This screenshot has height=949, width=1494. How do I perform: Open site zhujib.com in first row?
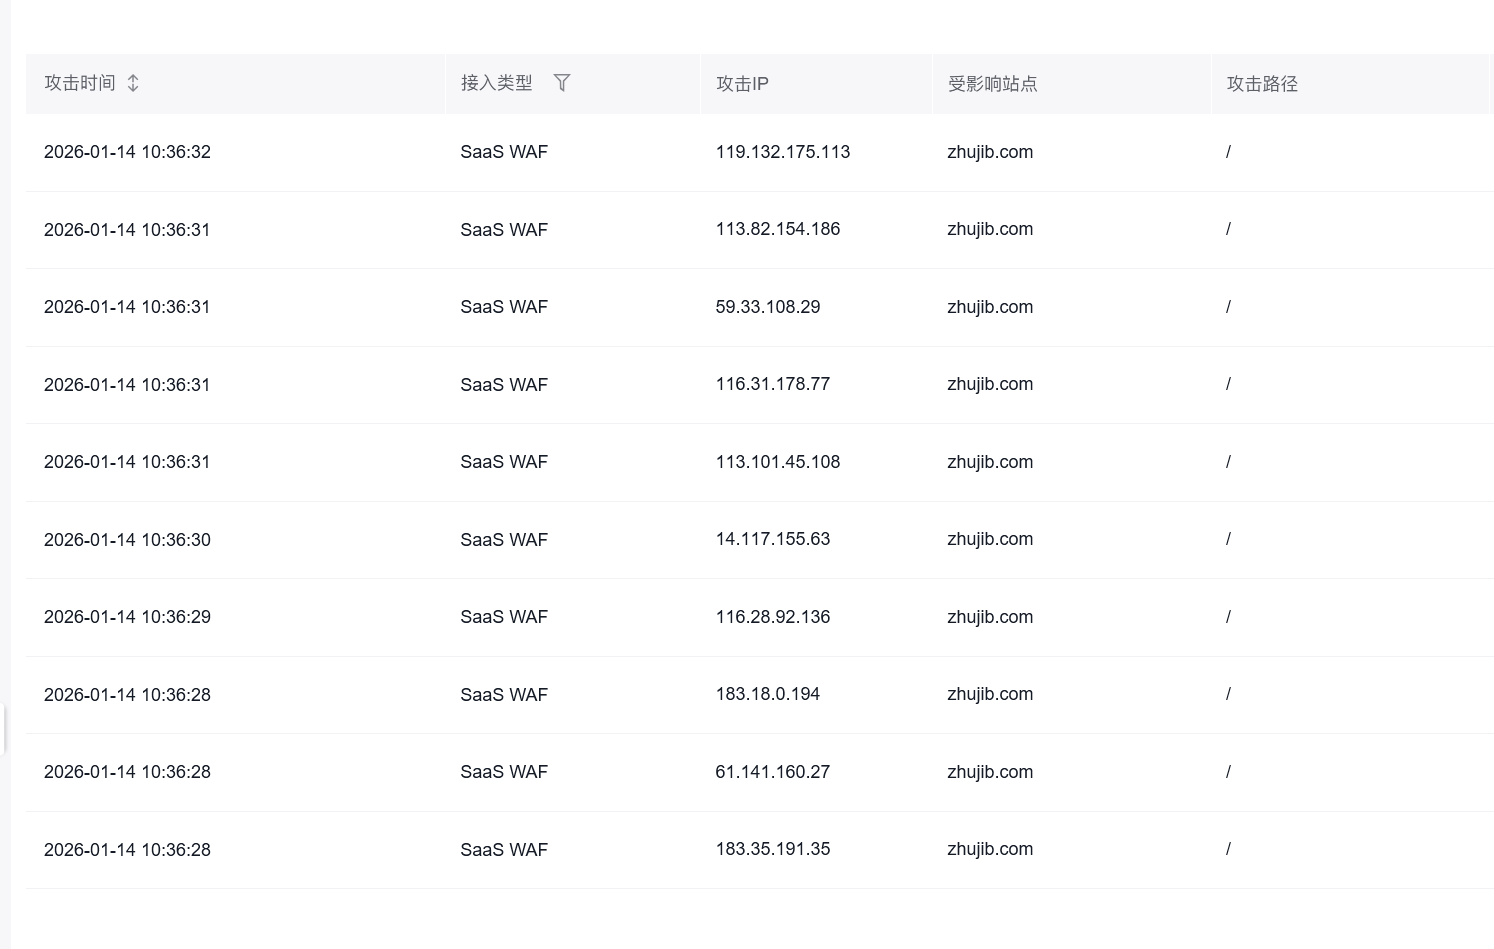coord(990,152)
